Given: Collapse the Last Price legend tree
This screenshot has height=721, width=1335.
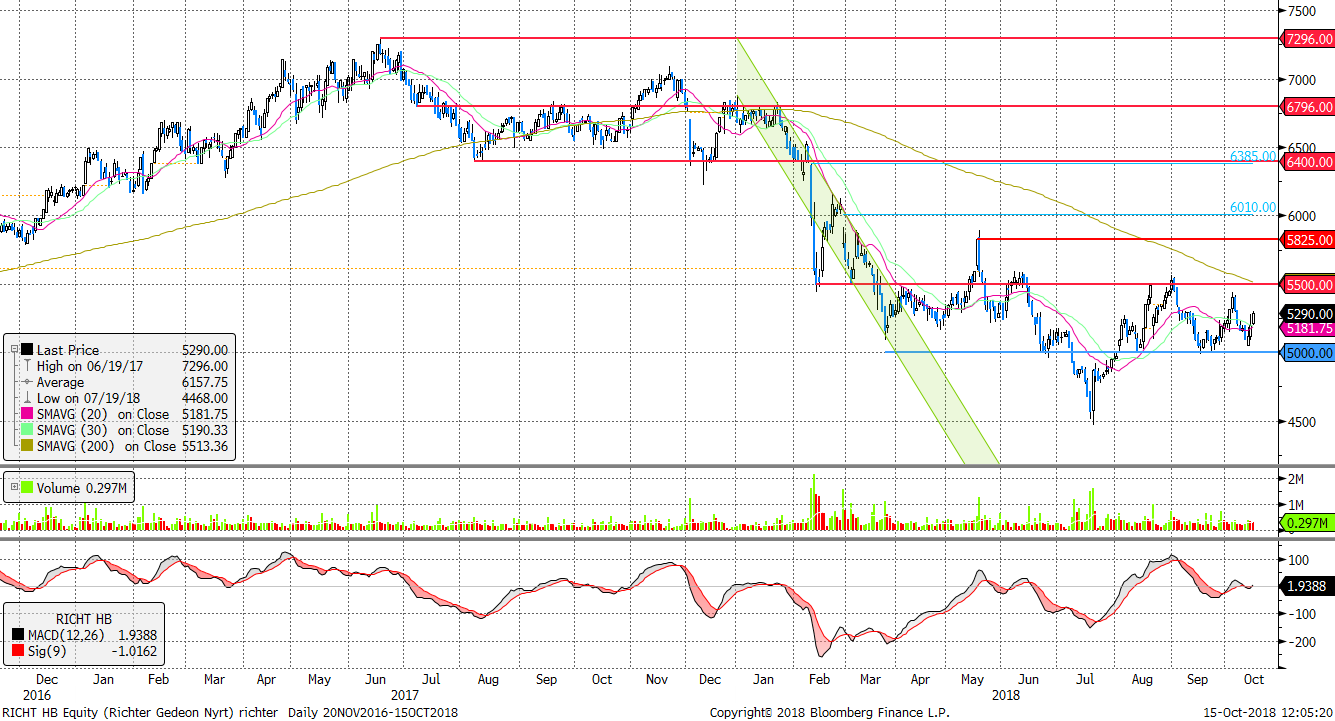Looking at the screenshot, I should pyautogui.click(x=15, y=350).
